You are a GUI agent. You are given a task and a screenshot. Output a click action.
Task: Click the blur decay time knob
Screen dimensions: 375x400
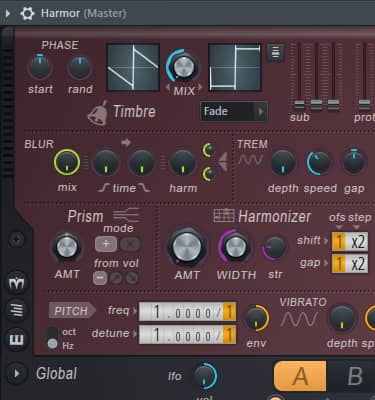point(142,163)
